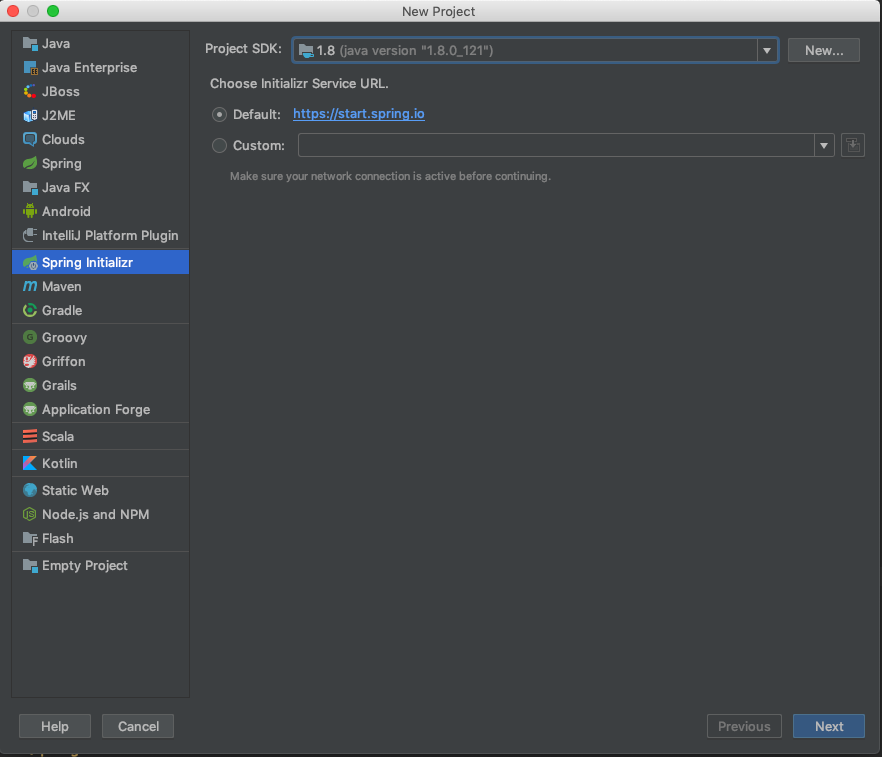Image resolution: width=882 pixels, height=757 pixels.
Task: Click the Next button
Action: point(829,726)
